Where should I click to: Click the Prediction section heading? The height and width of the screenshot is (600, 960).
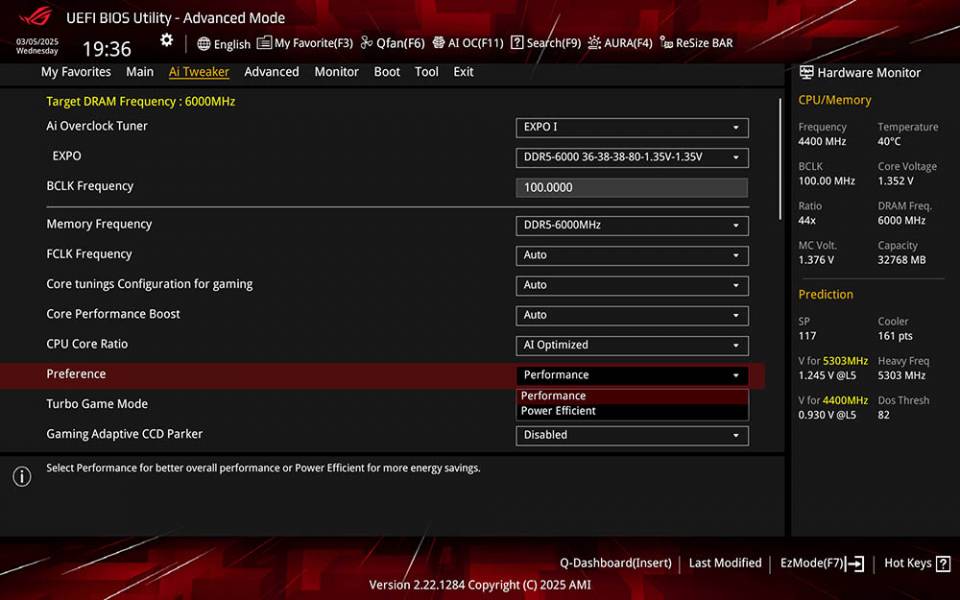coord(826,294)
